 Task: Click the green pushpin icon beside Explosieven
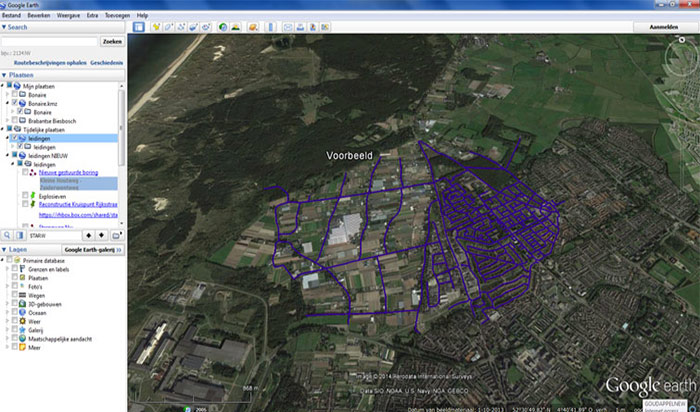(x=33, y=196)
